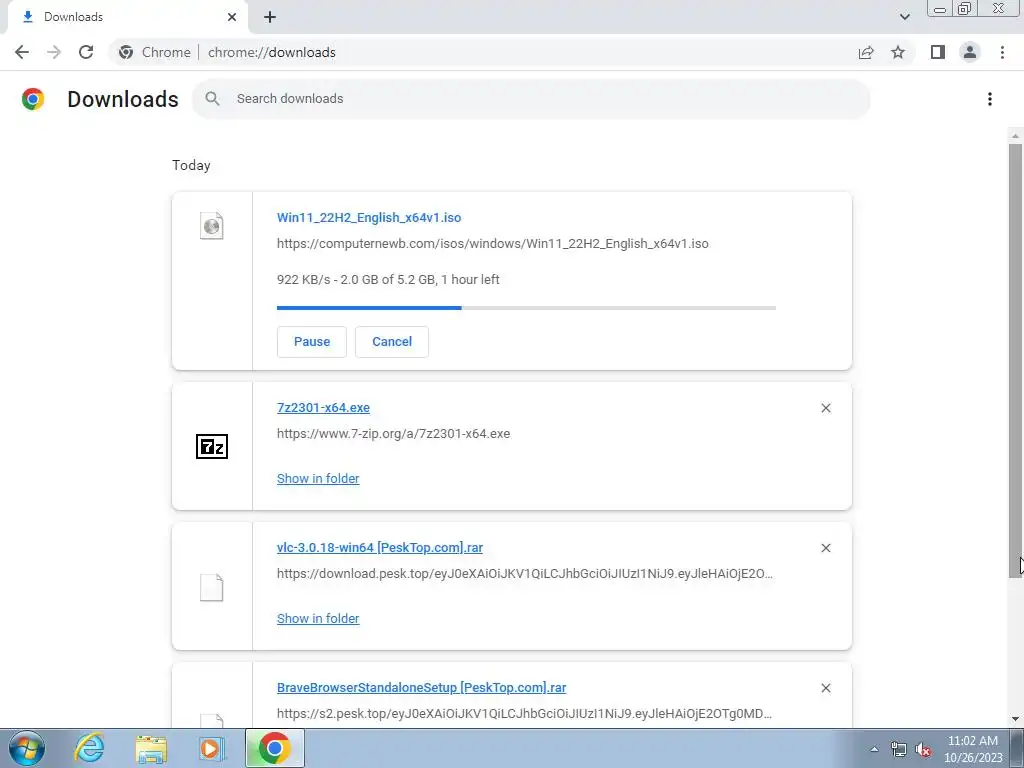
Task: Click the Chrome site info chip
Action: (155, 52)
